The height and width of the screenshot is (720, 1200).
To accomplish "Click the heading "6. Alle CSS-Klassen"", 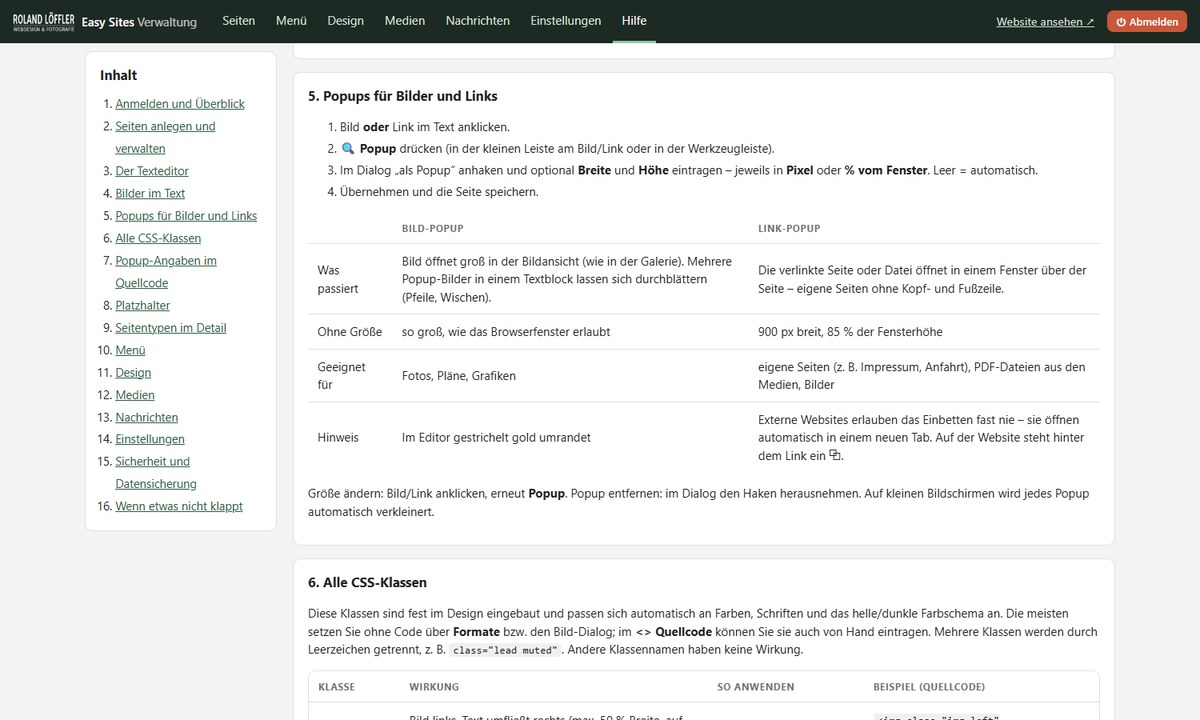I will (368, 582).
